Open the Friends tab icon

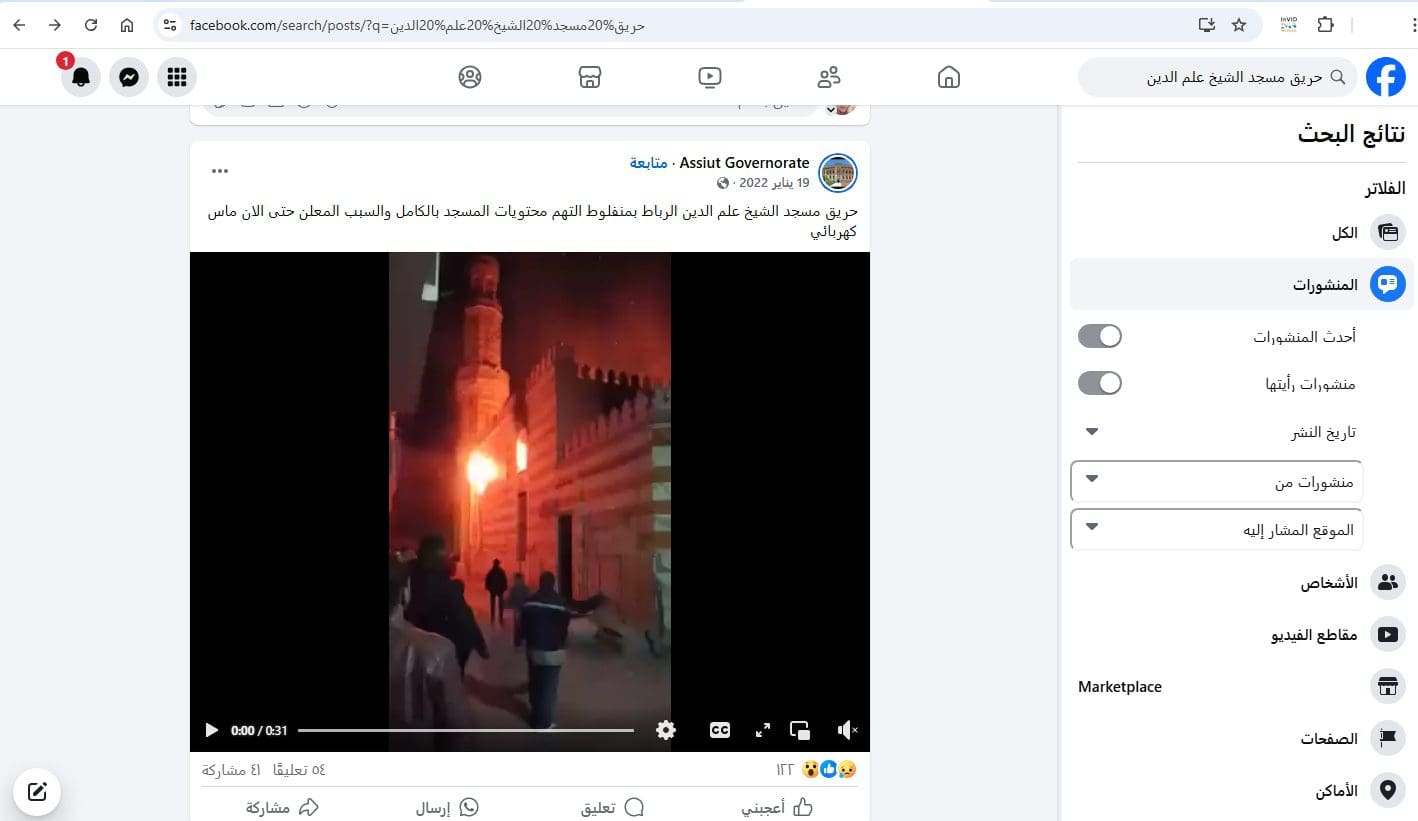(x=829, y=77)
